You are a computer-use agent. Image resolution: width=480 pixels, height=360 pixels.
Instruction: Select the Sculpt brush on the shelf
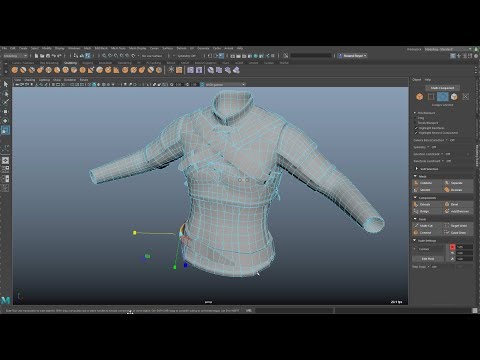pyautogui.click(x=15, y=70)
